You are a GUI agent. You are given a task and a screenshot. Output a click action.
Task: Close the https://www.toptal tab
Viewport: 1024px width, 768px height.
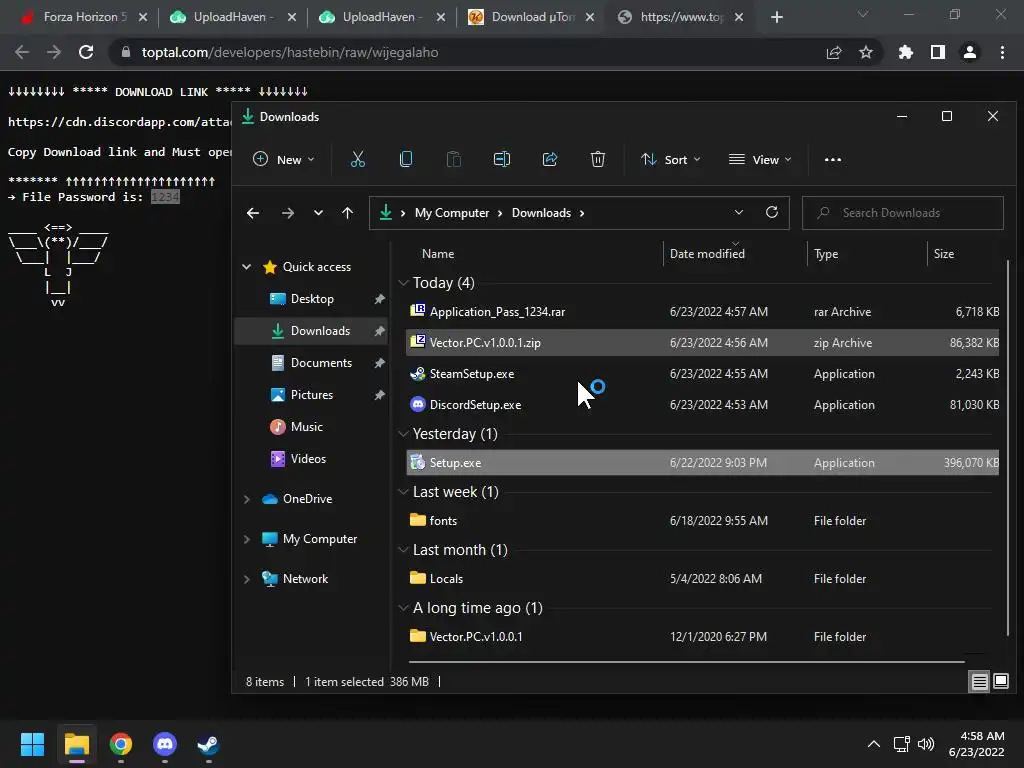pos(739,17)
